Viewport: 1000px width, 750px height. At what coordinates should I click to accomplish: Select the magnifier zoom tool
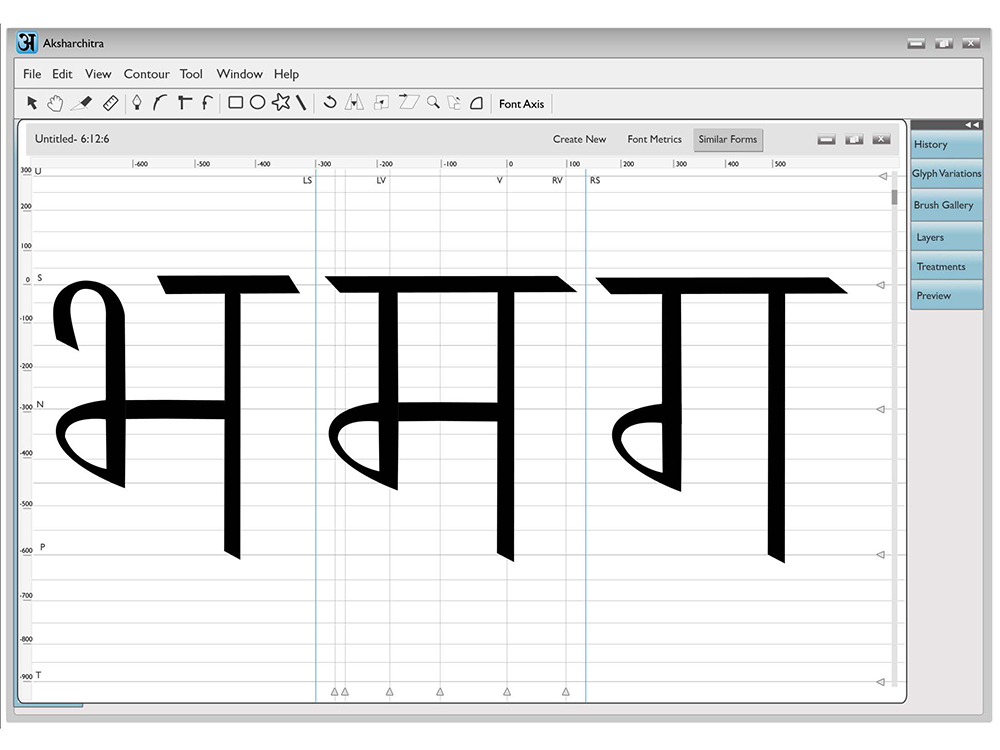tap(434, 102)
